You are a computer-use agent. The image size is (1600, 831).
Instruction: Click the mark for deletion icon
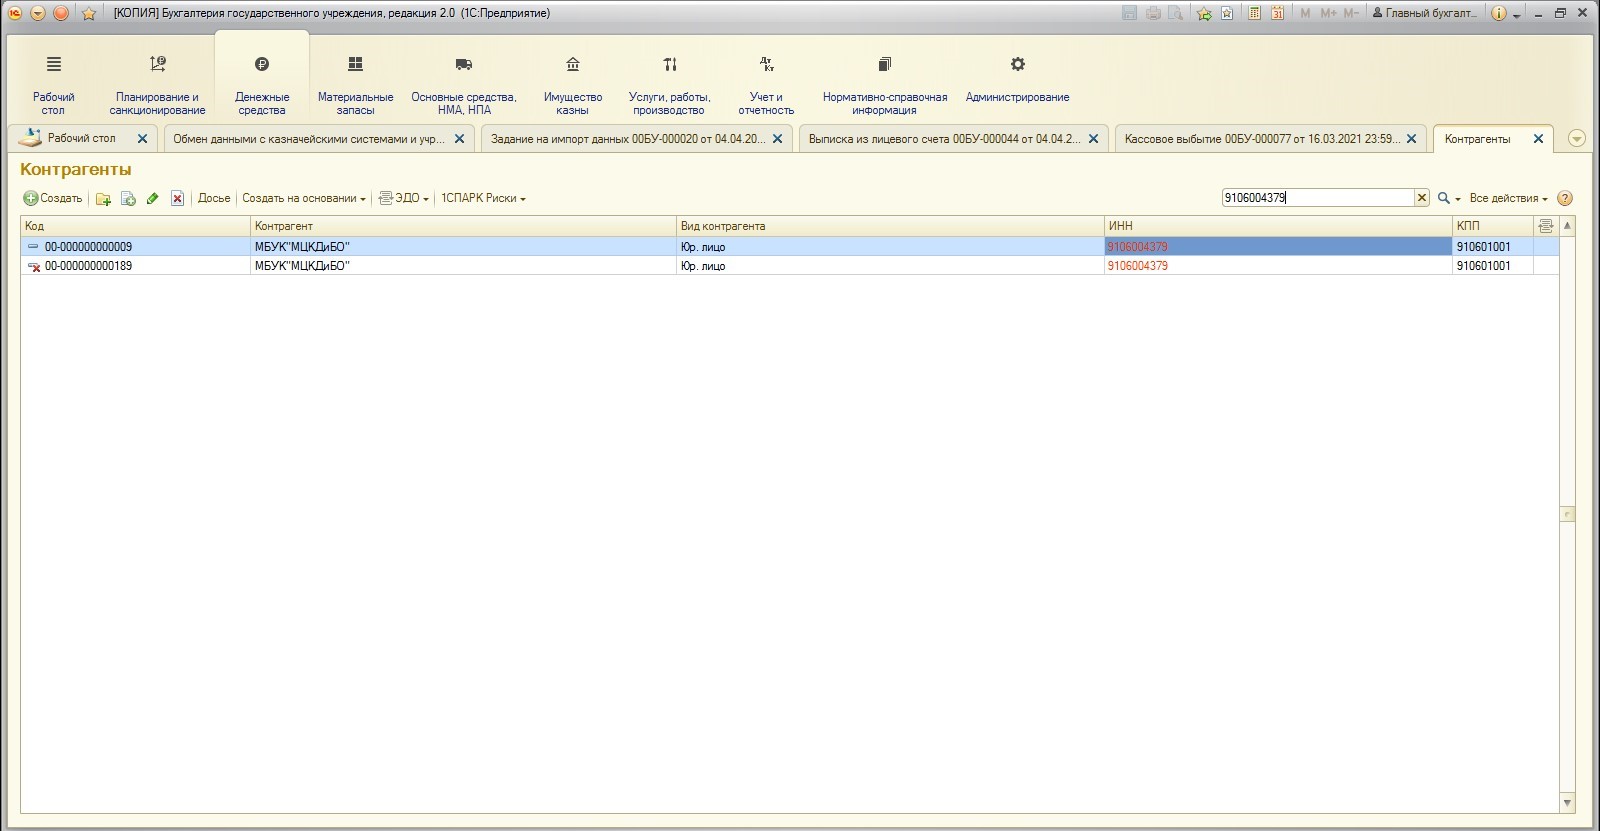(177, 199)
